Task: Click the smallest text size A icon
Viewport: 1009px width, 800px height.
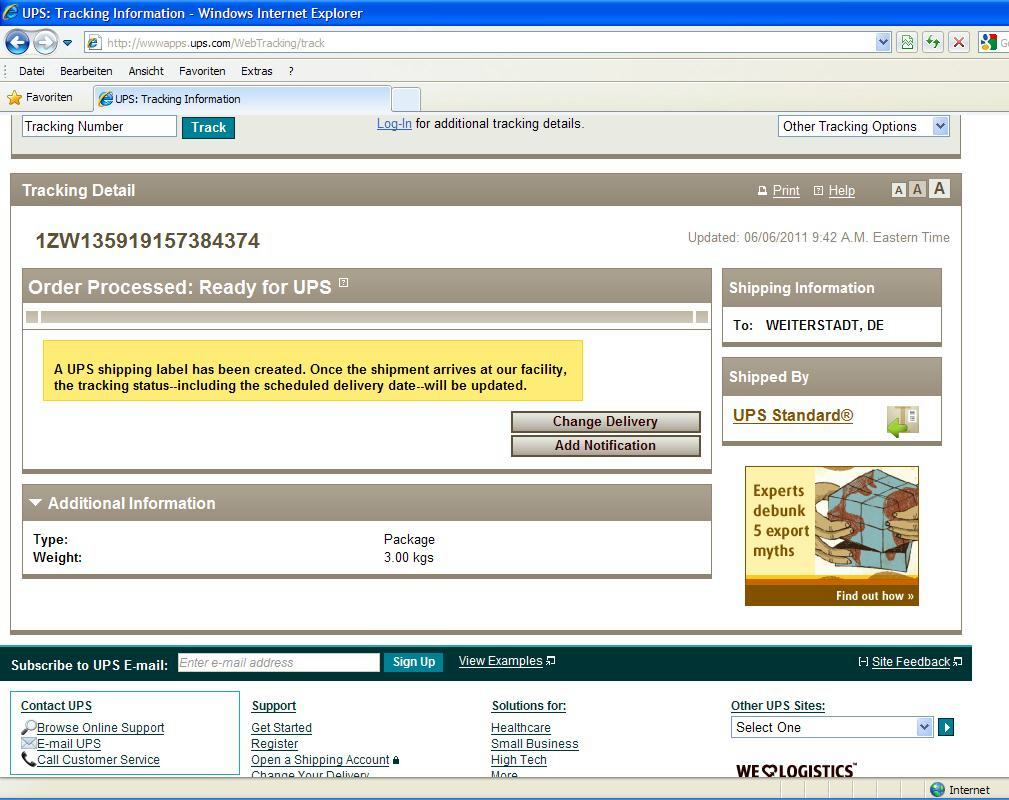Action: pyautogui.click(x=898, y=190)
